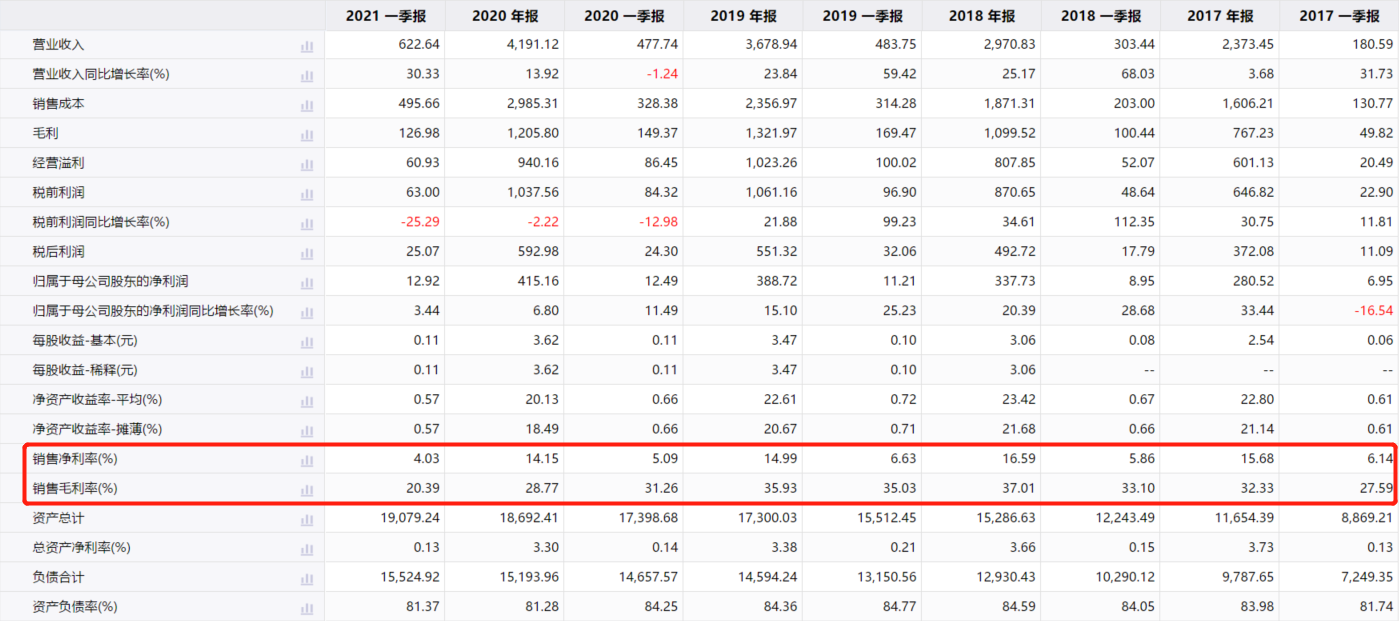Open chart icon for 资产负债率(%) row

pyautogui.click(x=307, y=608)
